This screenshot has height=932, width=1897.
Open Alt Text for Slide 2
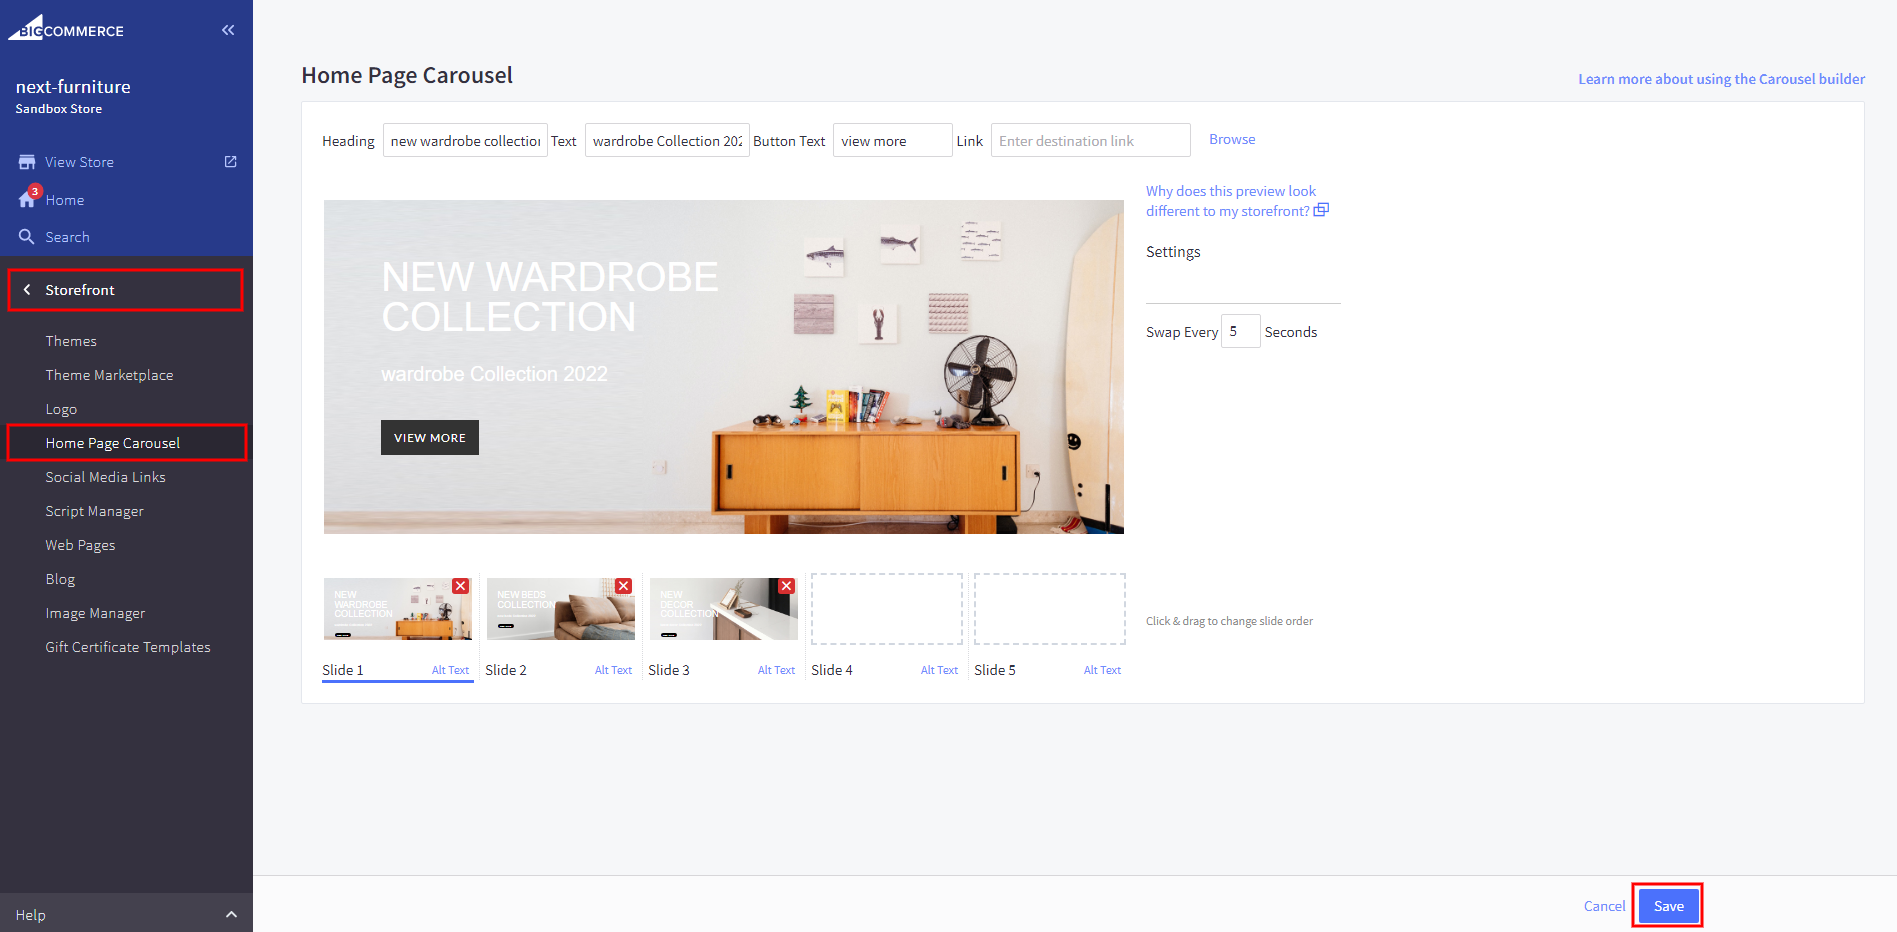point(613,670)
